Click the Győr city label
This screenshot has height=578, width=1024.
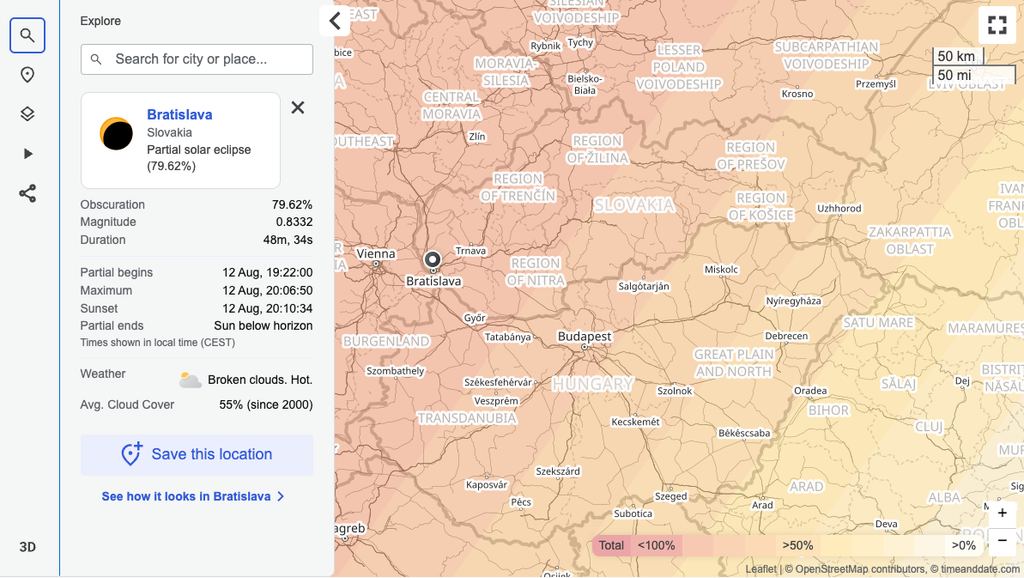[475, 318]
